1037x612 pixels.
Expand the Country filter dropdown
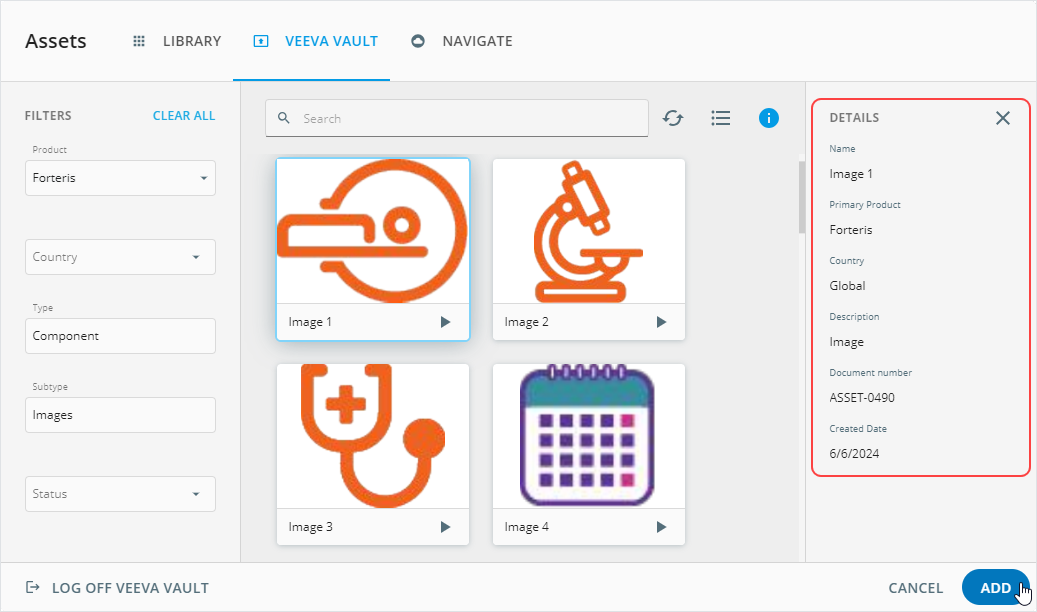120,257
